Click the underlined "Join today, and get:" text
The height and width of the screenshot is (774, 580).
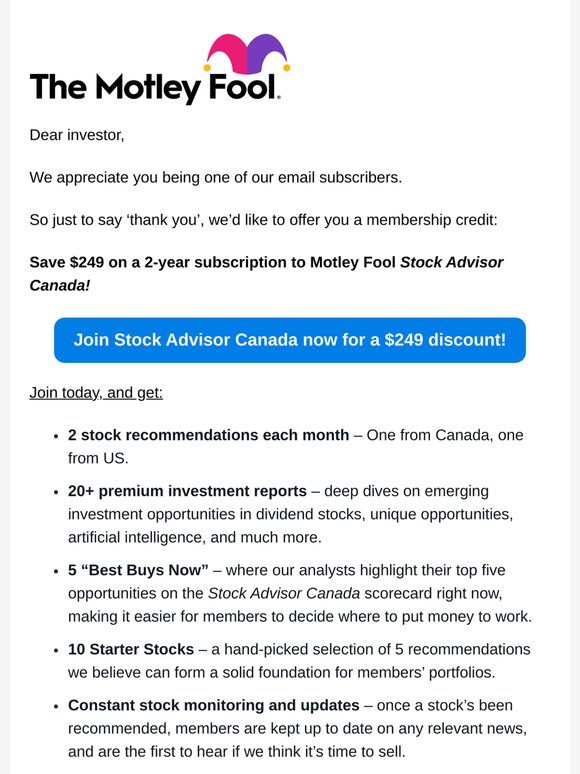coord(96,392)
